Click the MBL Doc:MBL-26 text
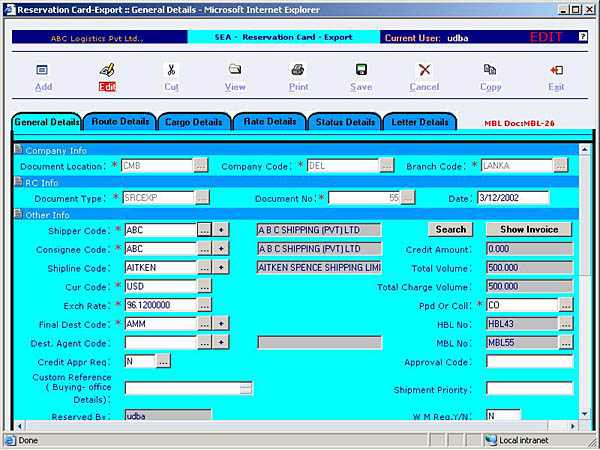The height and width of the screenshot is (450, 600). pos(519,123)
